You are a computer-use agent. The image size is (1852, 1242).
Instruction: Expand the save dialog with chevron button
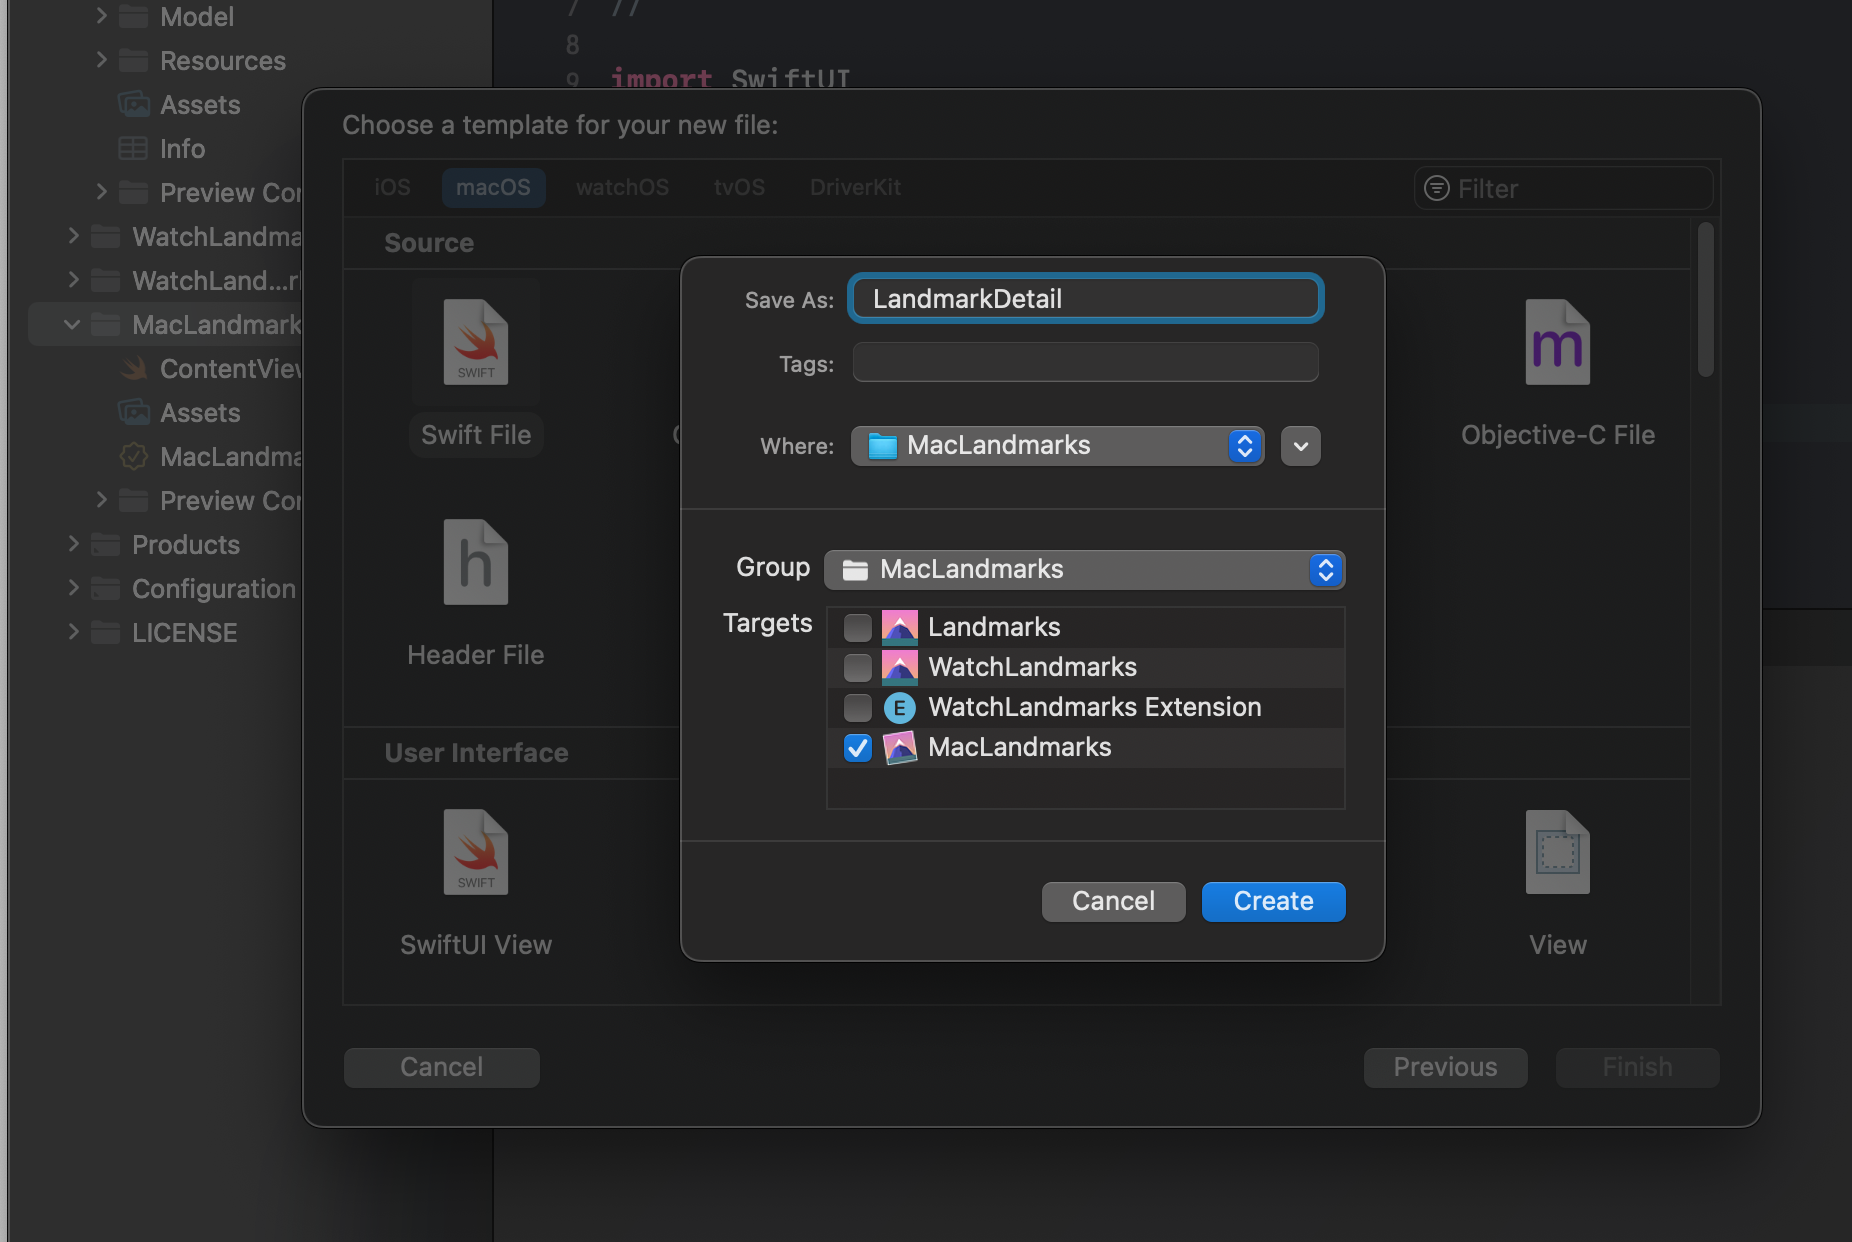[x=1300, y=446]
